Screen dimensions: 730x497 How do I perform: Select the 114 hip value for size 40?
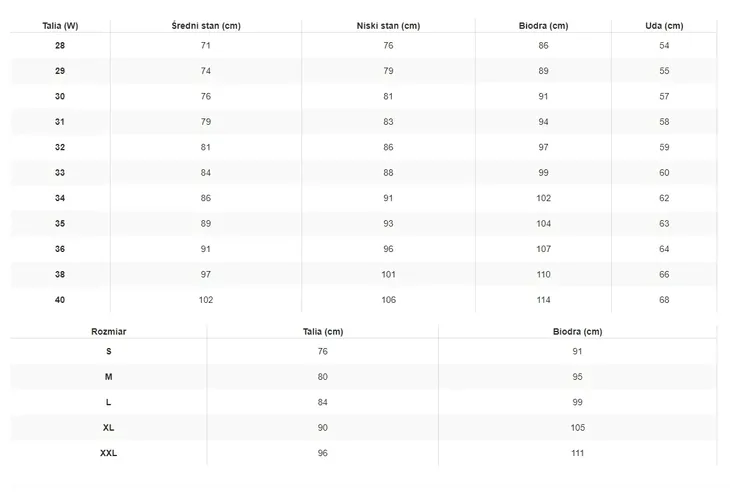(543, 300)
